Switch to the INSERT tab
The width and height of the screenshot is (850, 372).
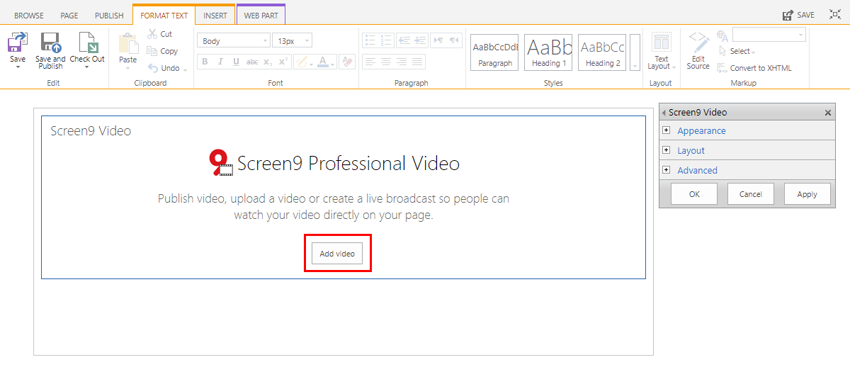215,15
